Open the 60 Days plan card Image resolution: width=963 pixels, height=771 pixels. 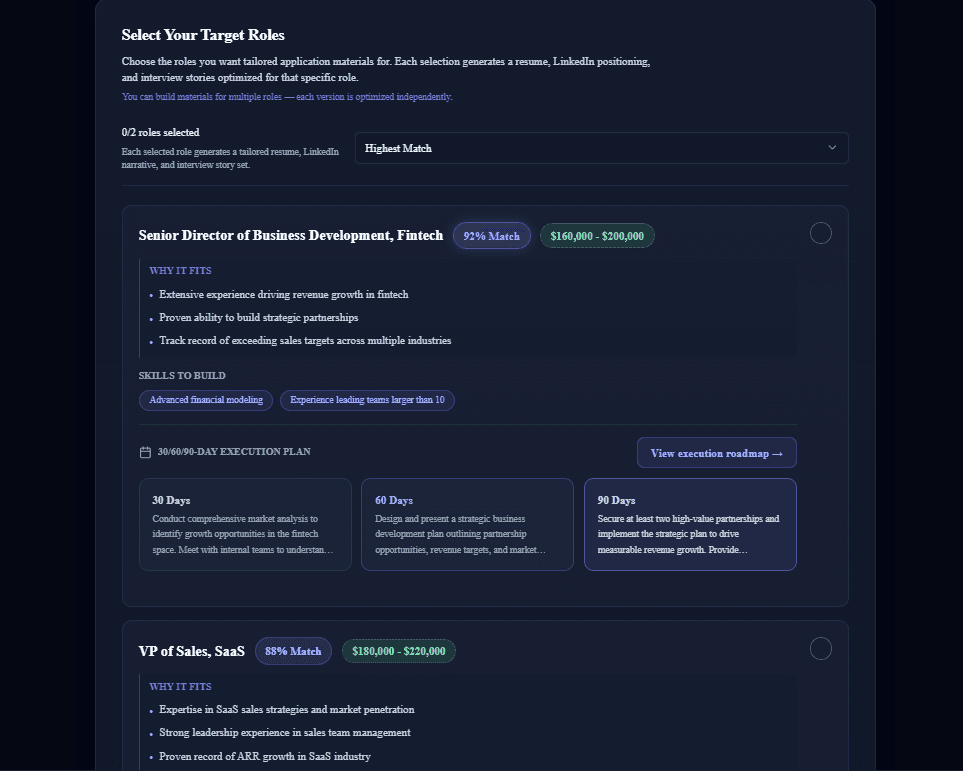(x=467, y=524)
